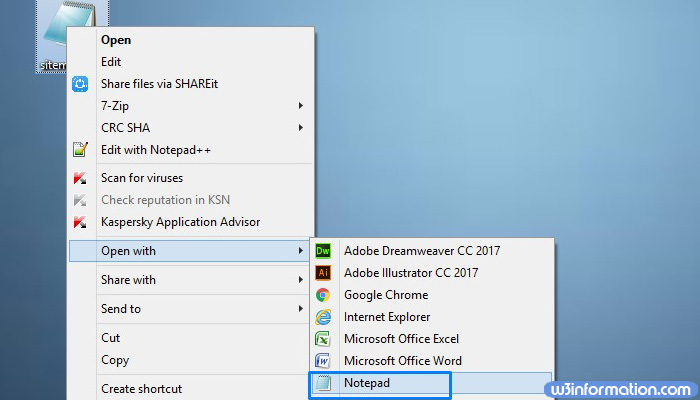Image resolution: width=700 pixels, height=400 pixels.
Task: Select Share files via SHAREit
Action: click(191, 84)
